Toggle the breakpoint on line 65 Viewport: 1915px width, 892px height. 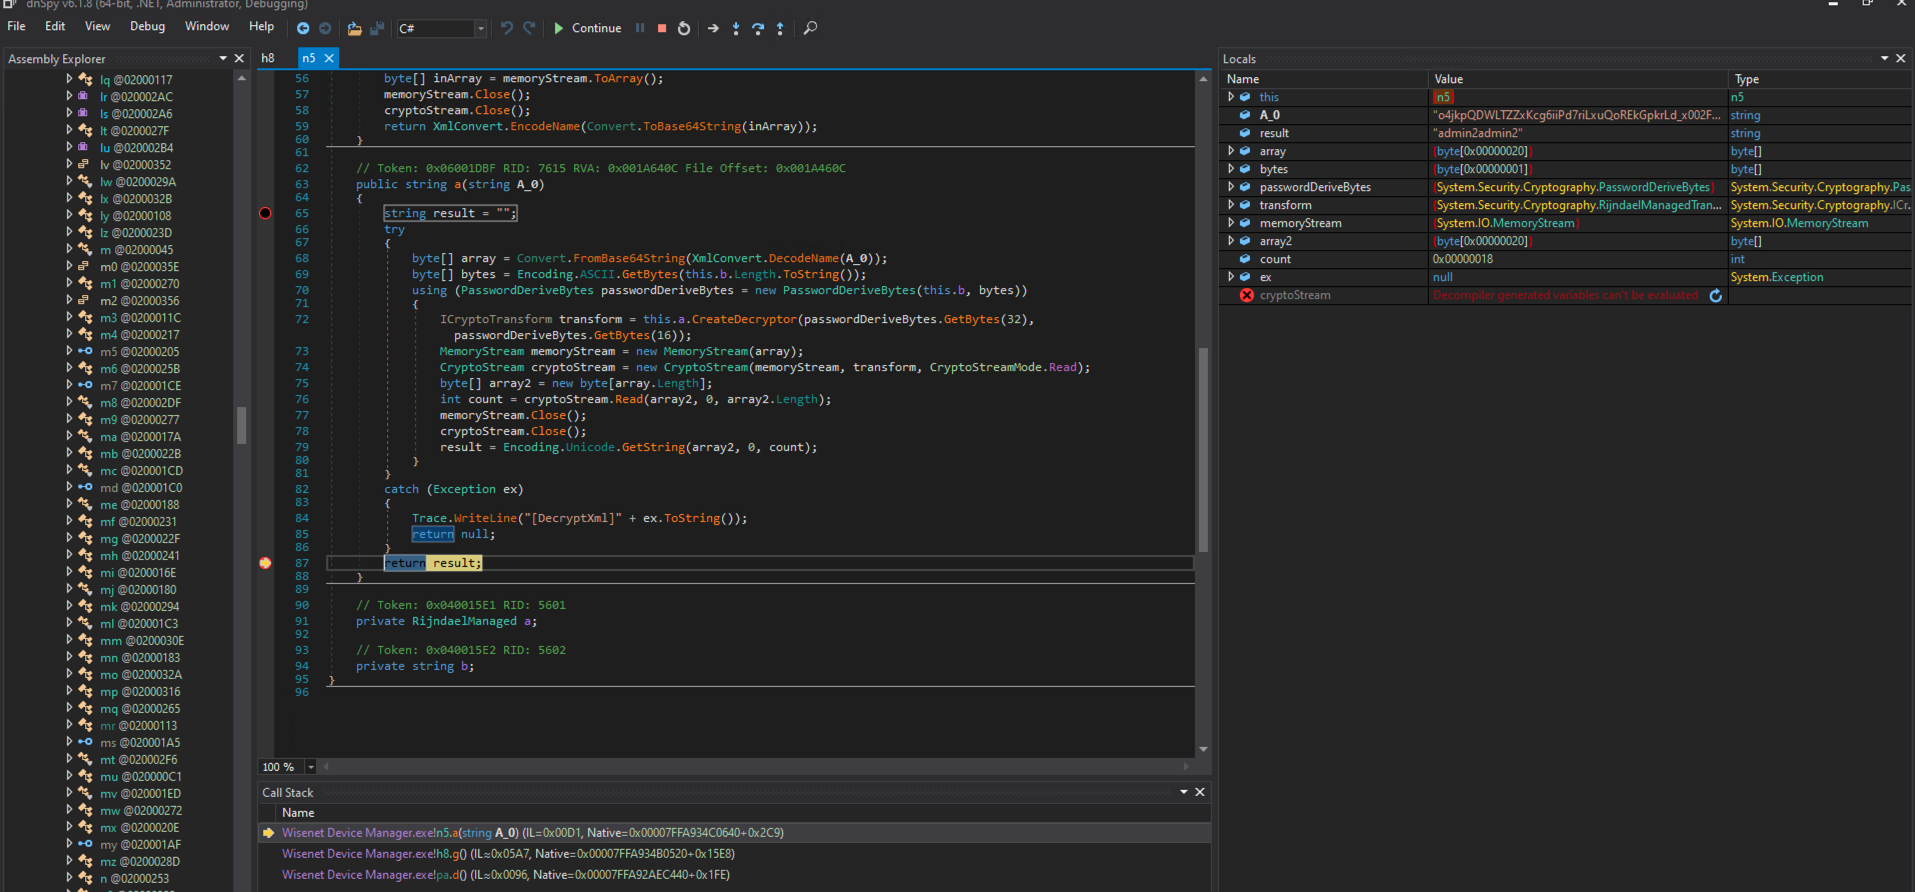click(x=265, y=213)
